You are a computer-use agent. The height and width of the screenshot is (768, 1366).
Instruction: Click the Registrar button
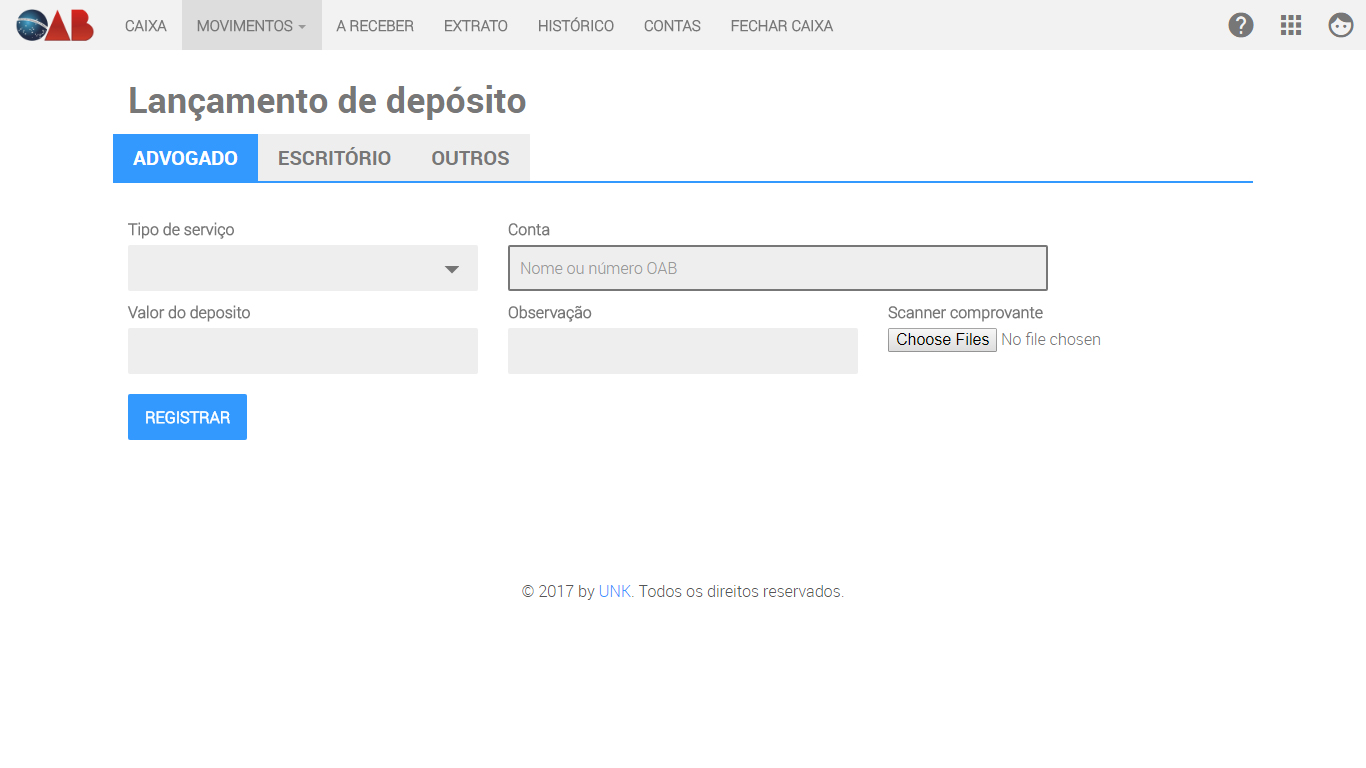click(187, 417)
